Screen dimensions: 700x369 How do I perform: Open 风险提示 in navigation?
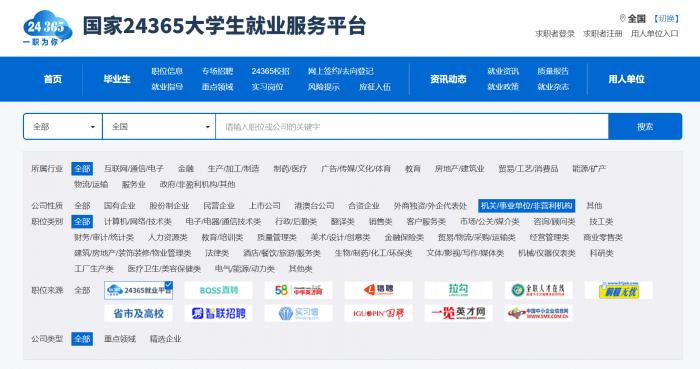click(323, 87)
